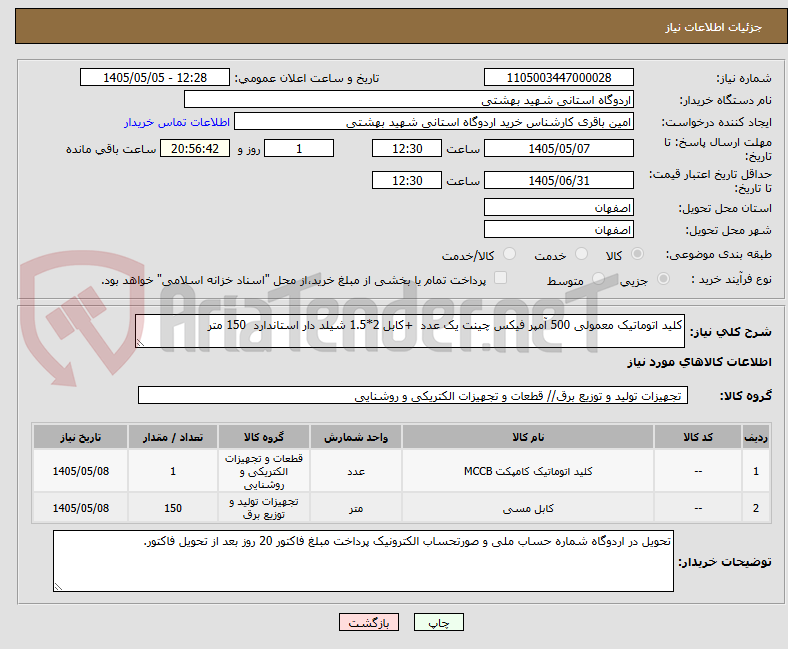Toggle the Islamic treasury bonds payment checkbox

coord(501,278)
